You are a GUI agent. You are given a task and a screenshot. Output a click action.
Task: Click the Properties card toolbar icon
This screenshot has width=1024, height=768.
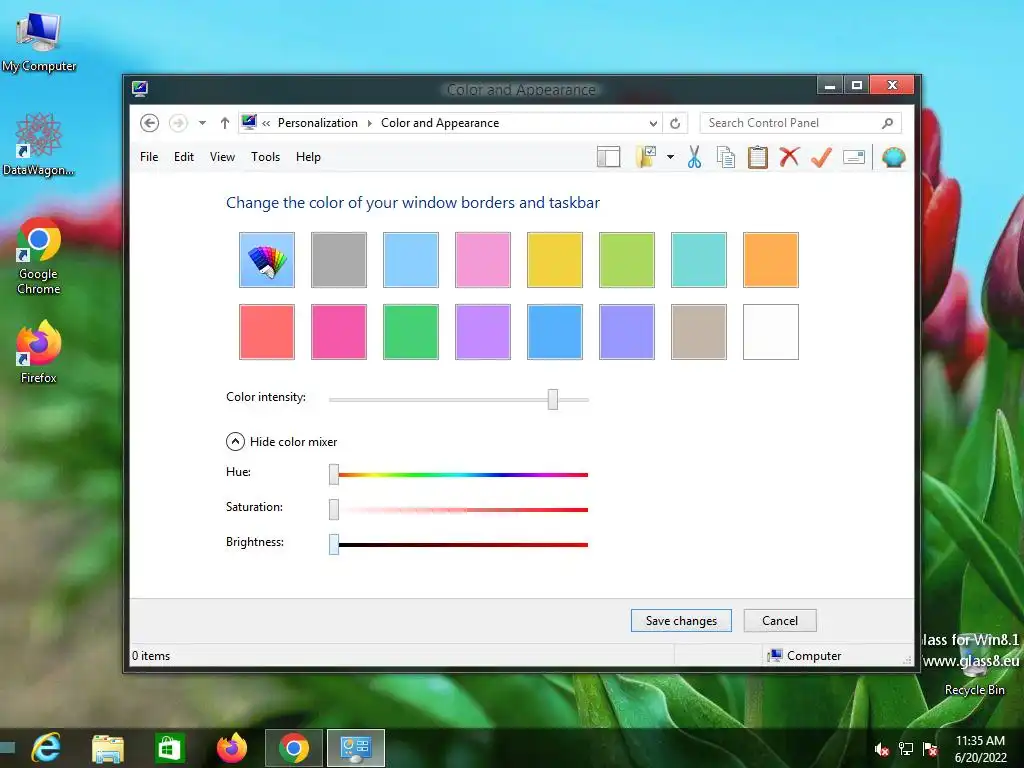[x=854, y=157]
